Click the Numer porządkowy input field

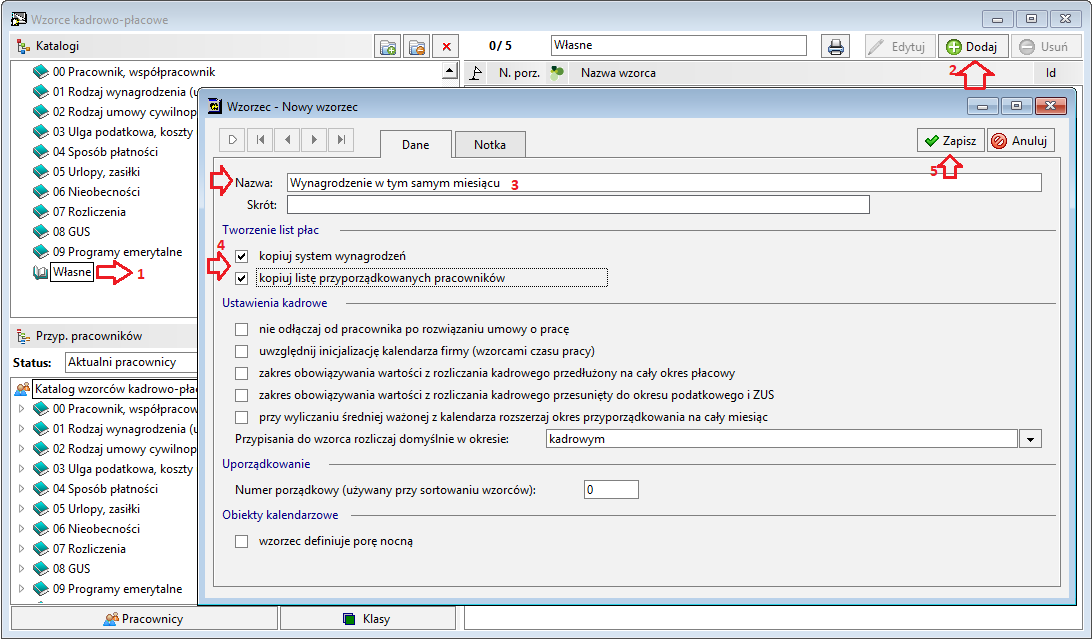(x=611, y=490)
